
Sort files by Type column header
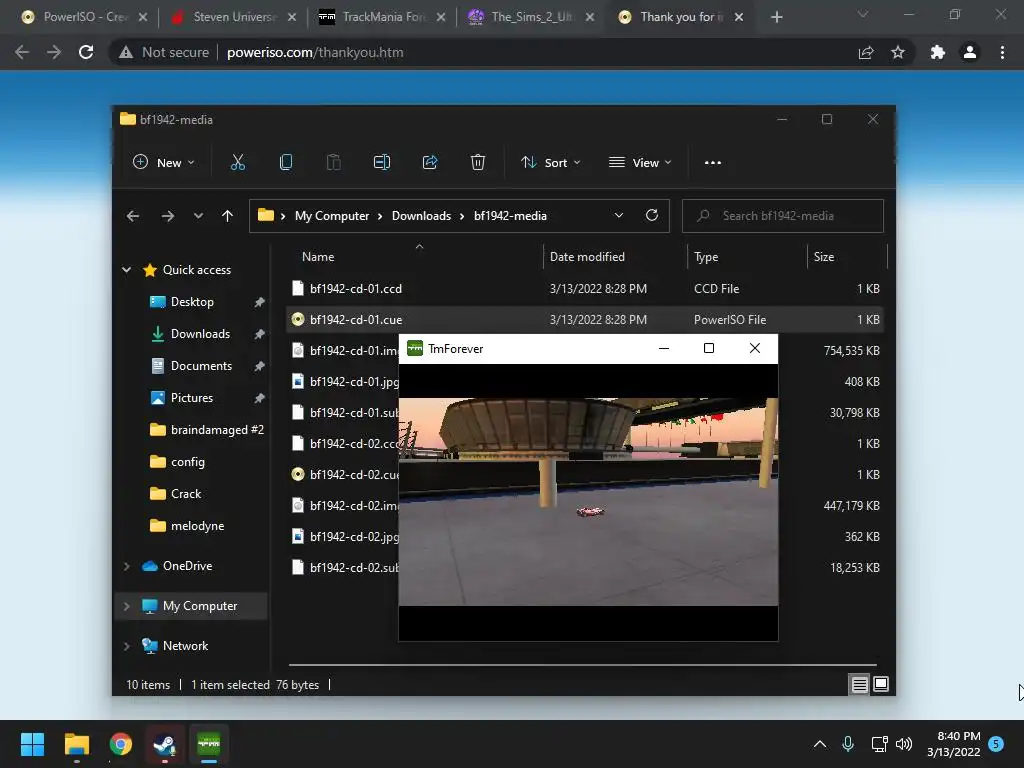click(x=706, y=257)
